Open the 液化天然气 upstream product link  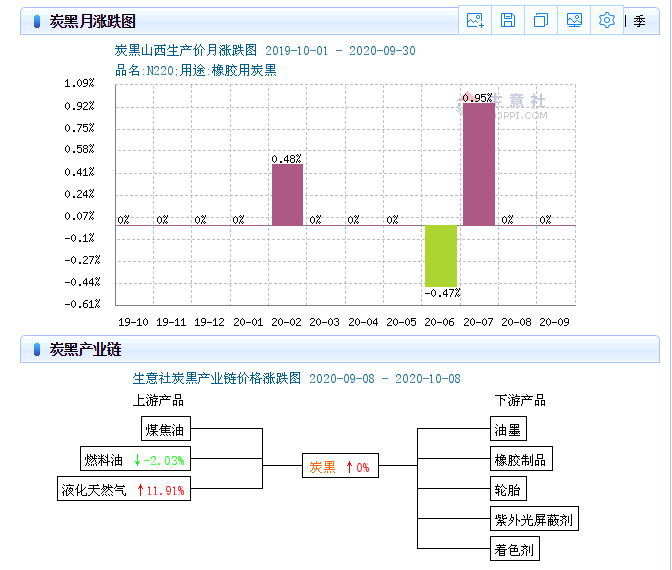(93, 490)
